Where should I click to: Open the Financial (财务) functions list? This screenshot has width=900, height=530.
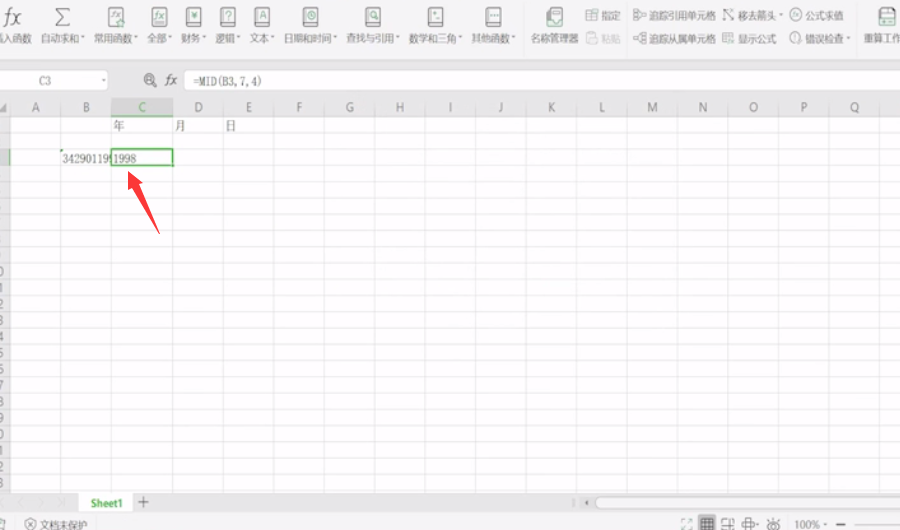point(193,25)
